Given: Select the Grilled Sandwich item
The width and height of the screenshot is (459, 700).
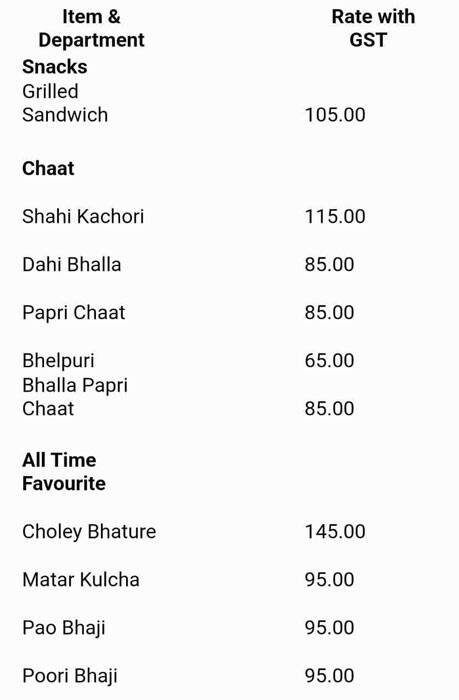Looking at the screenshot, I should (65, 103).
